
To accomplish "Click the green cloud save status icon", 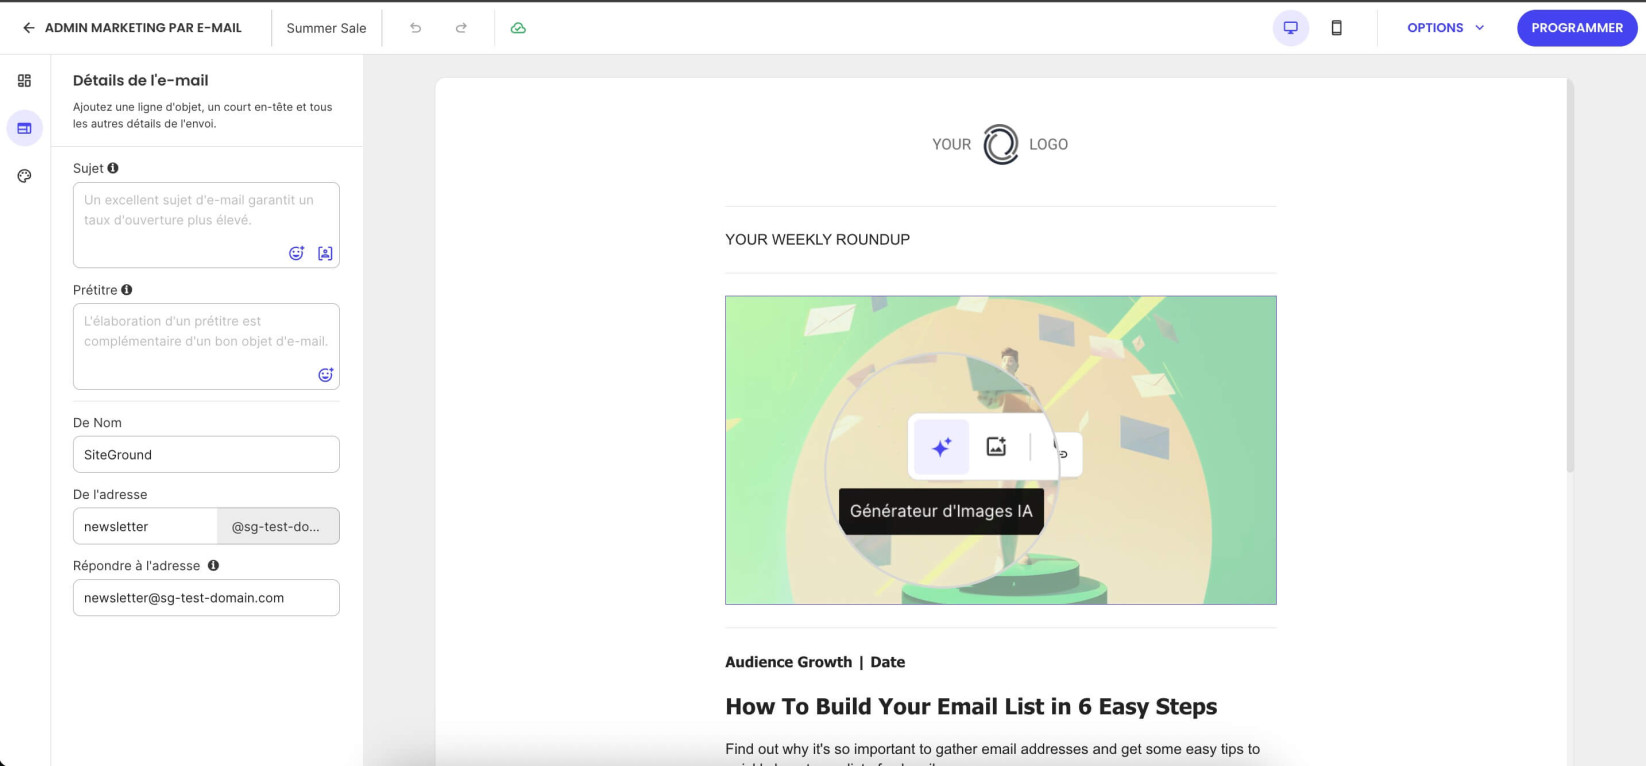I will coord(518,28).
